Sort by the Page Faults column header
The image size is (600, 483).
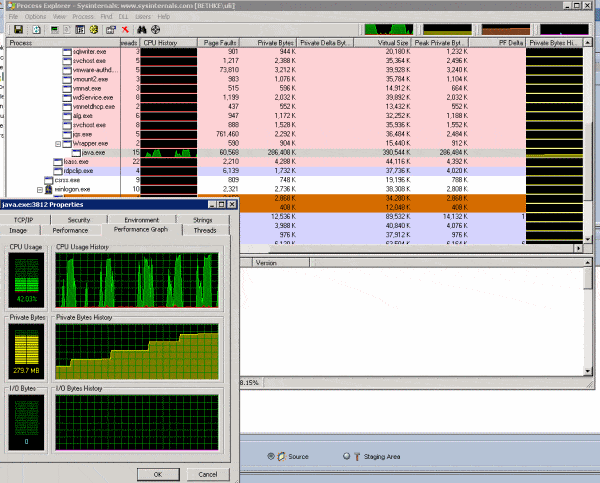click(218, 43)
